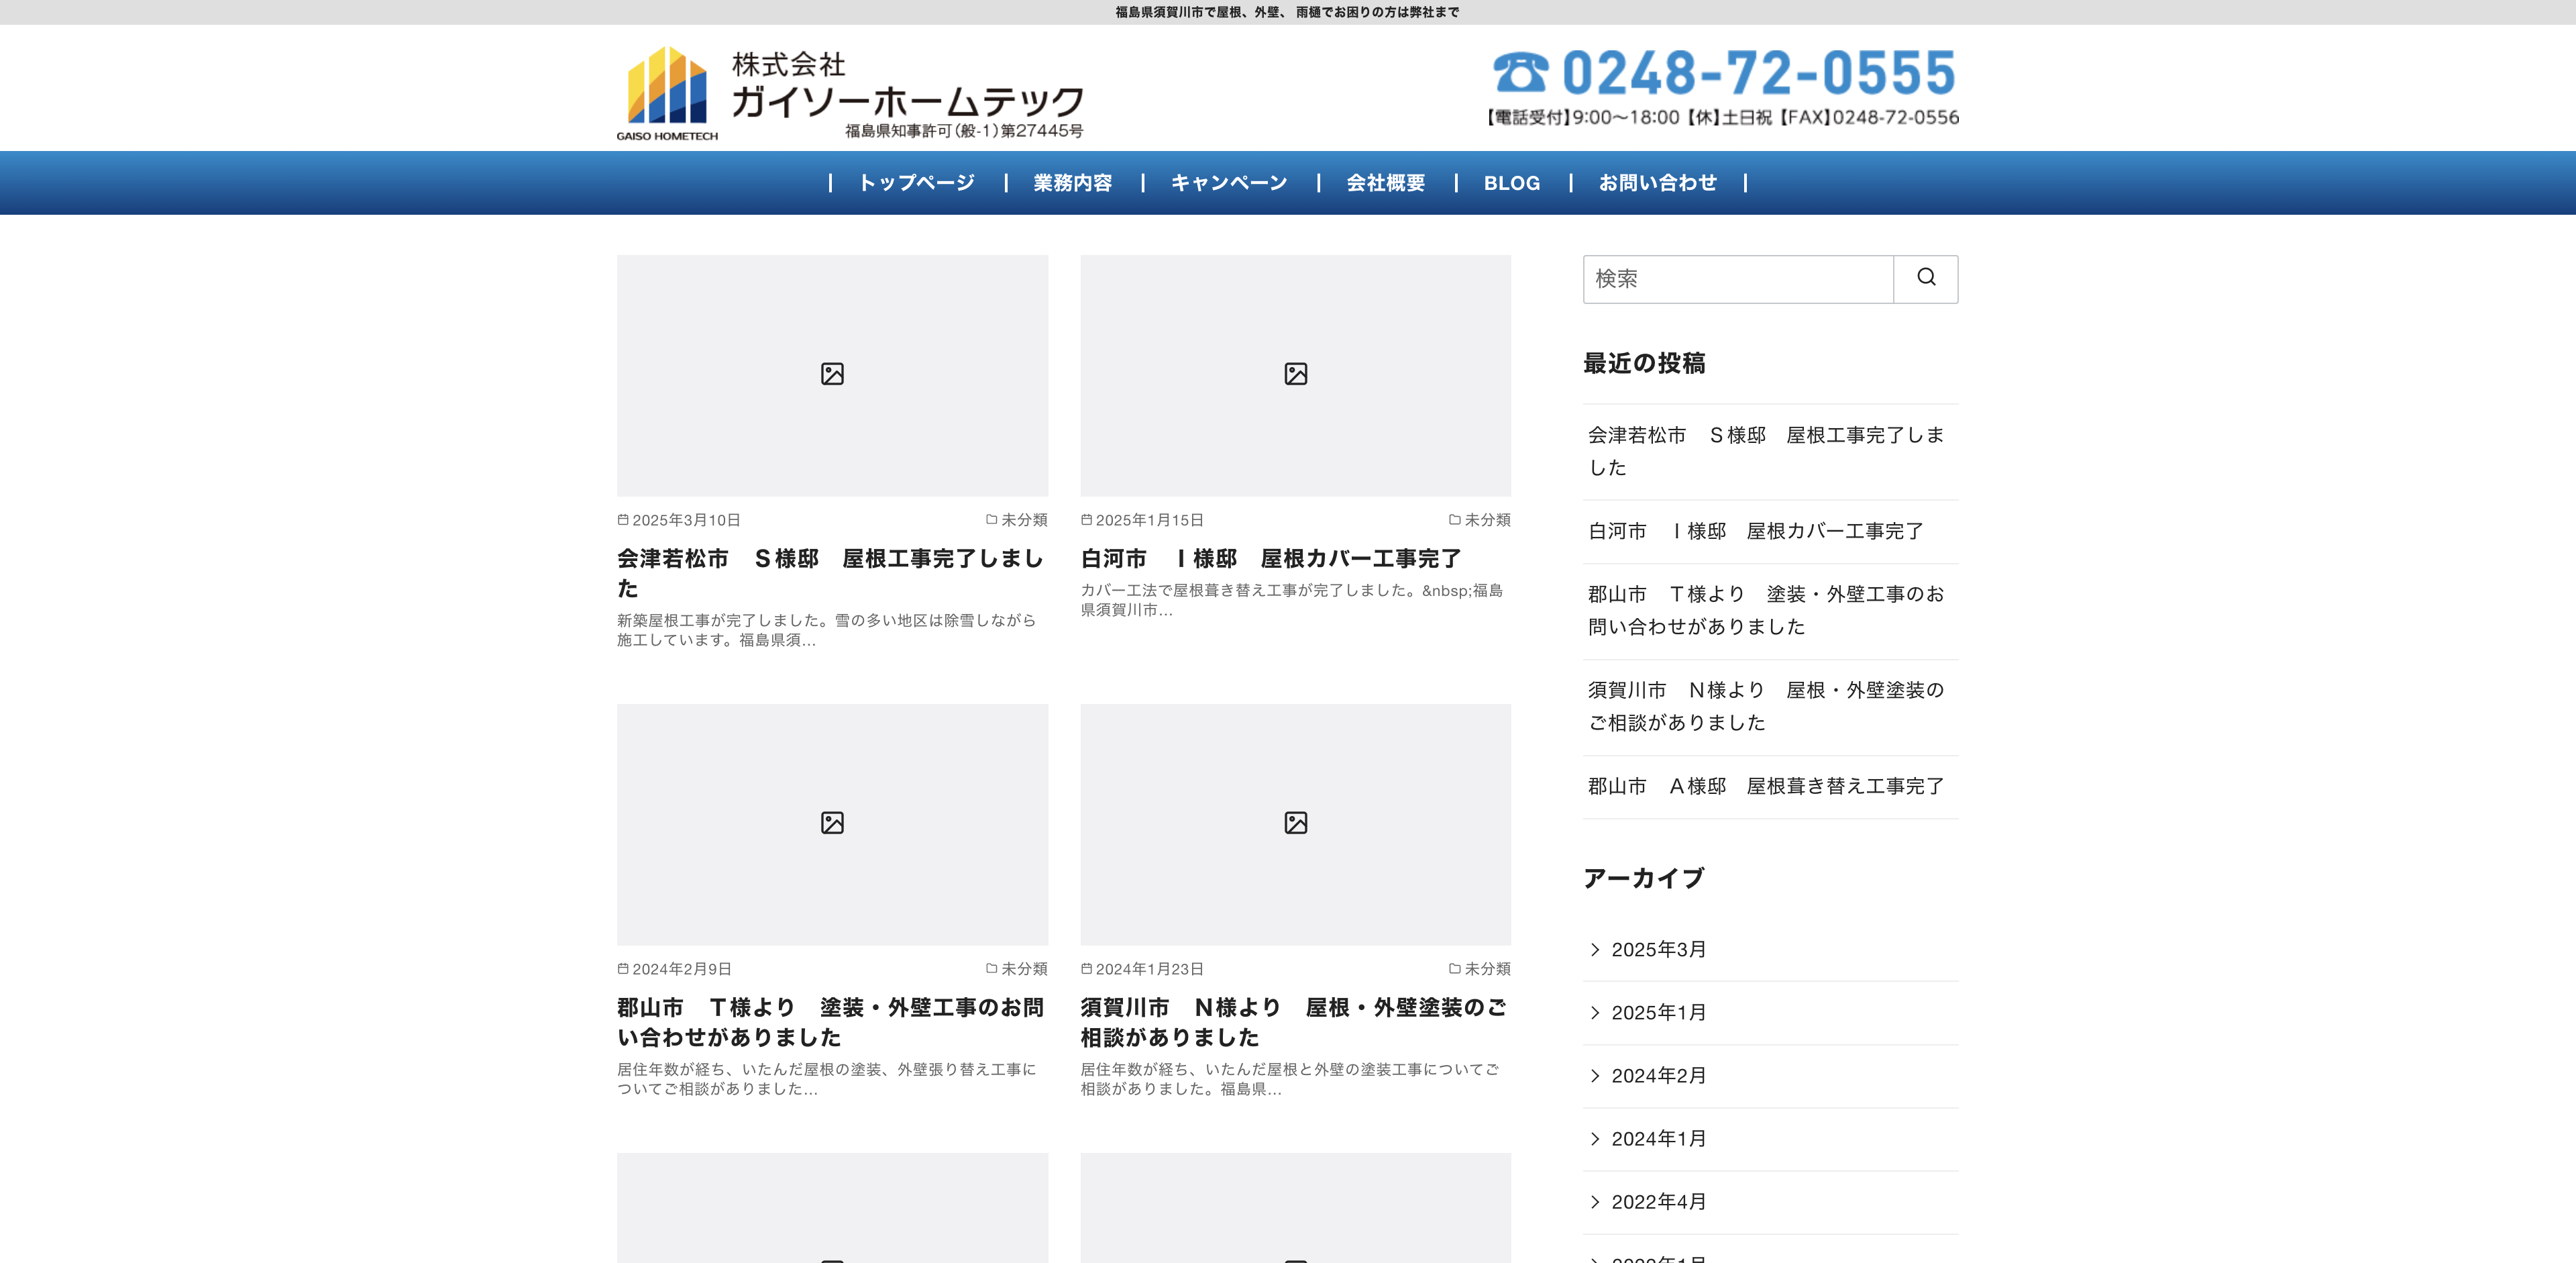Open post title 白河市 I様邸 屋根カバー工事完了
Screen dimensions: 2576x1263
pyautogui.click(x=1270, y=558)
